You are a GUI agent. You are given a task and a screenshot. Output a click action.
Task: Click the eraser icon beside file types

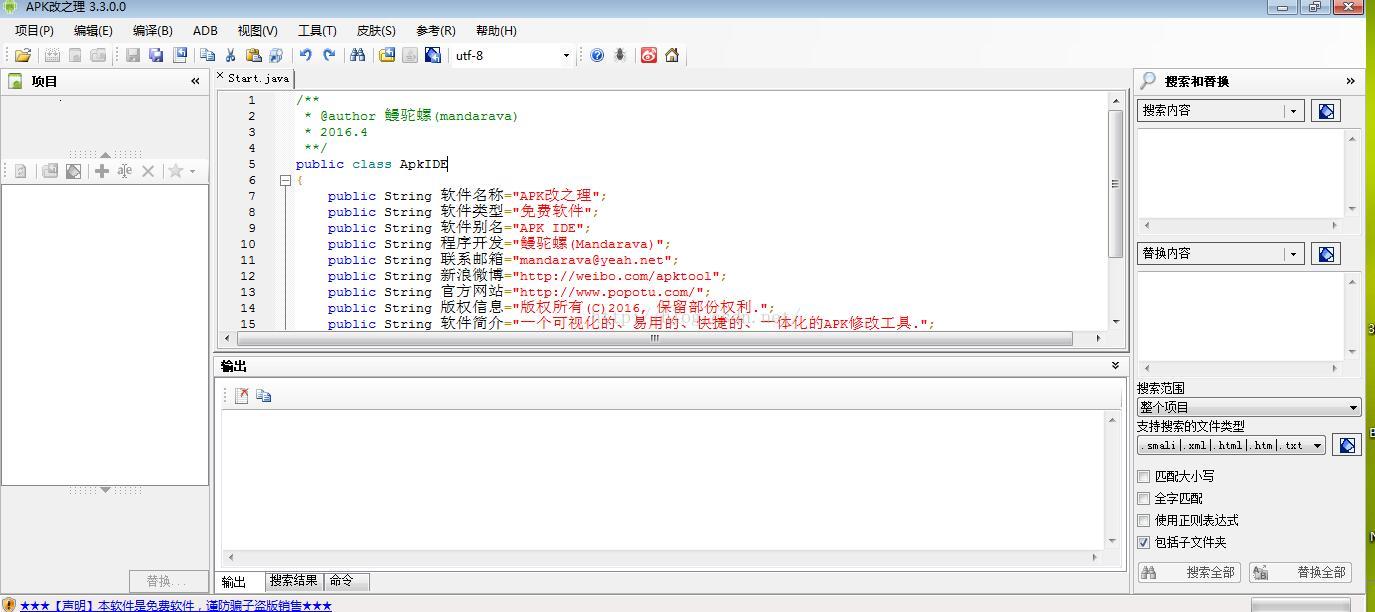coord(1347,445)
